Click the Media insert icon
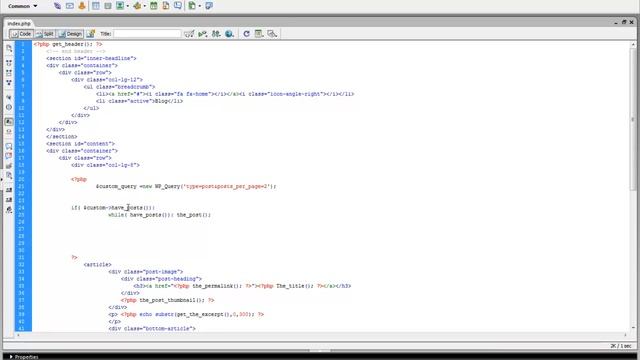The height and width of the screenshot is (360, 640). coord(137,6)
